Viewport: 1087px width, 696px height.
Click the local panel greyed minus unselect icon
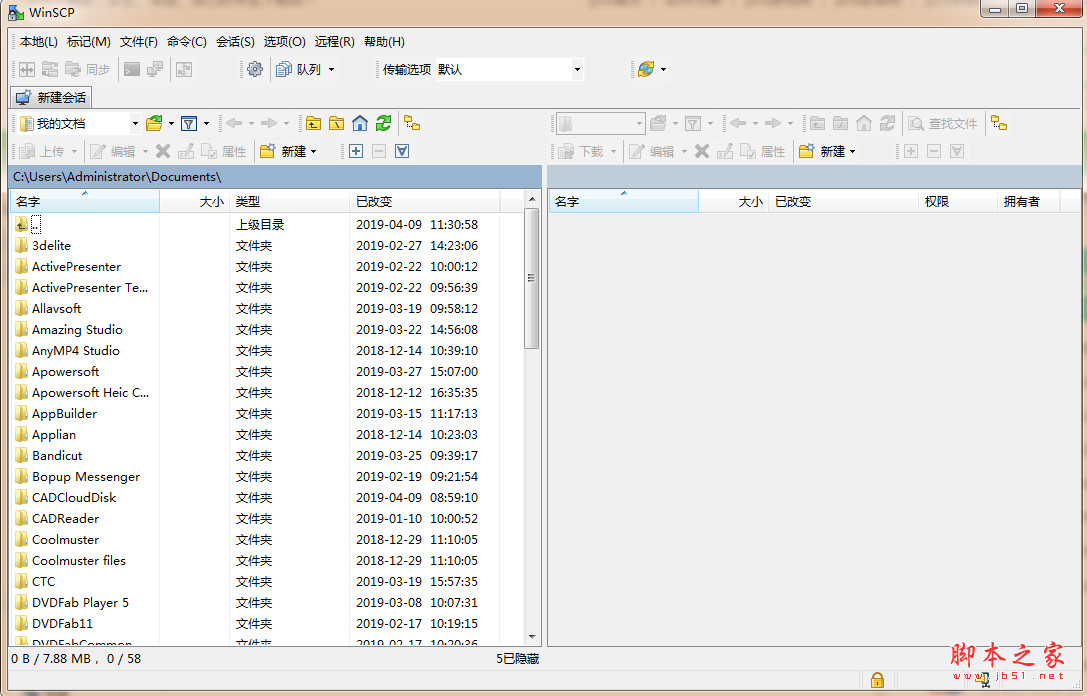click(x=379, y=151)
